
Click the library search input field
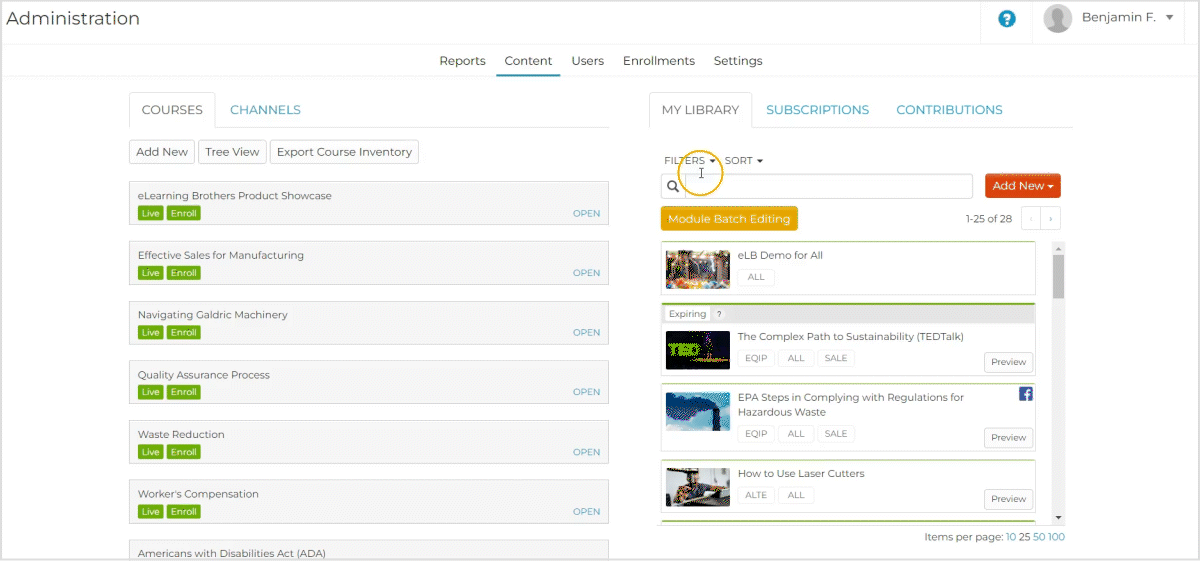point(828,186)
